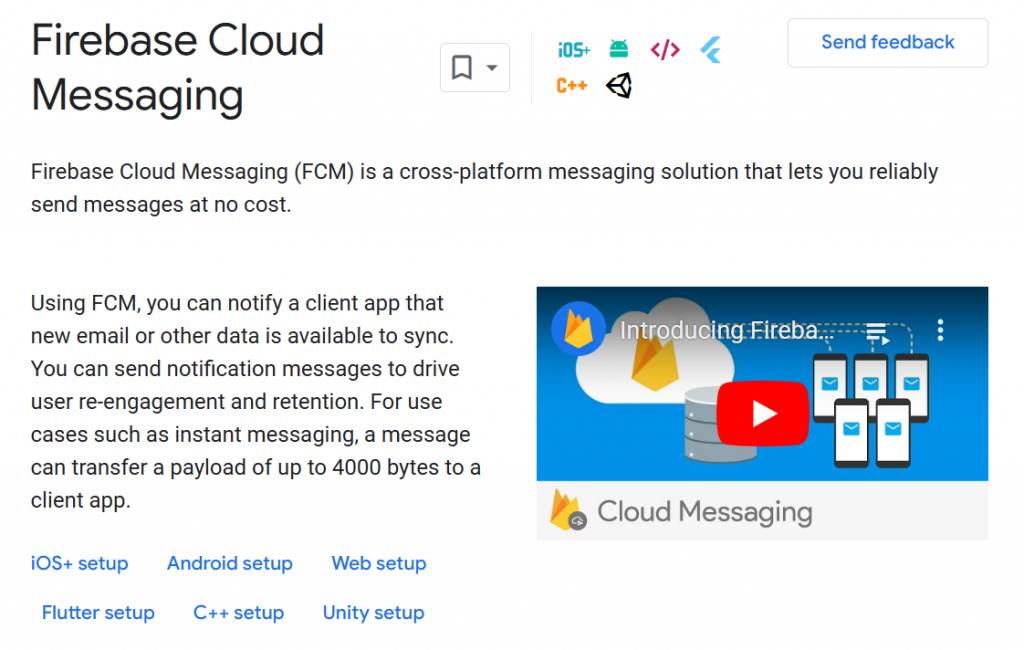
Task: Click the Send feedback button
Action: click(x=887, y=42)
